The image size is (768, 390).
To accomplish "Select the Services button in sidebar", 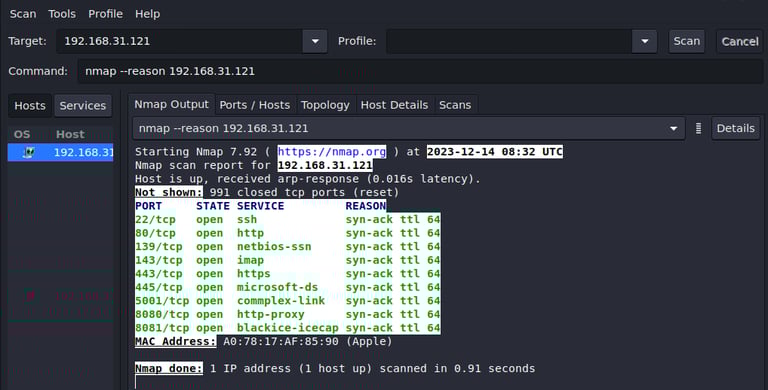I will coord(83,105).
